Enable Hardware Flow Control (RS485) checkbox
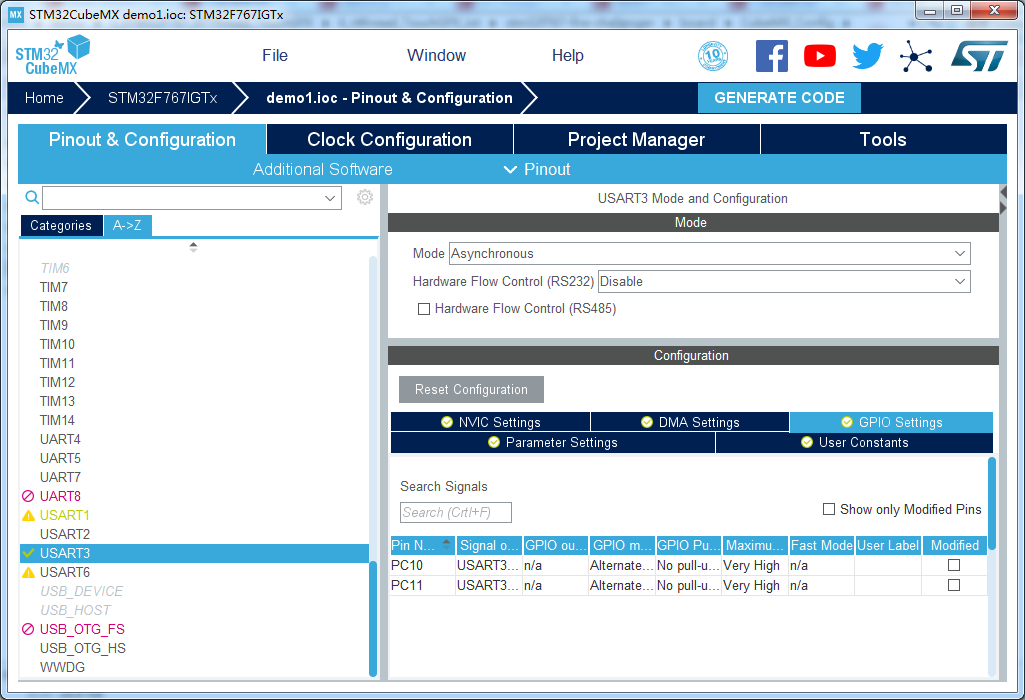1025x700 pixels. [424, 308]
